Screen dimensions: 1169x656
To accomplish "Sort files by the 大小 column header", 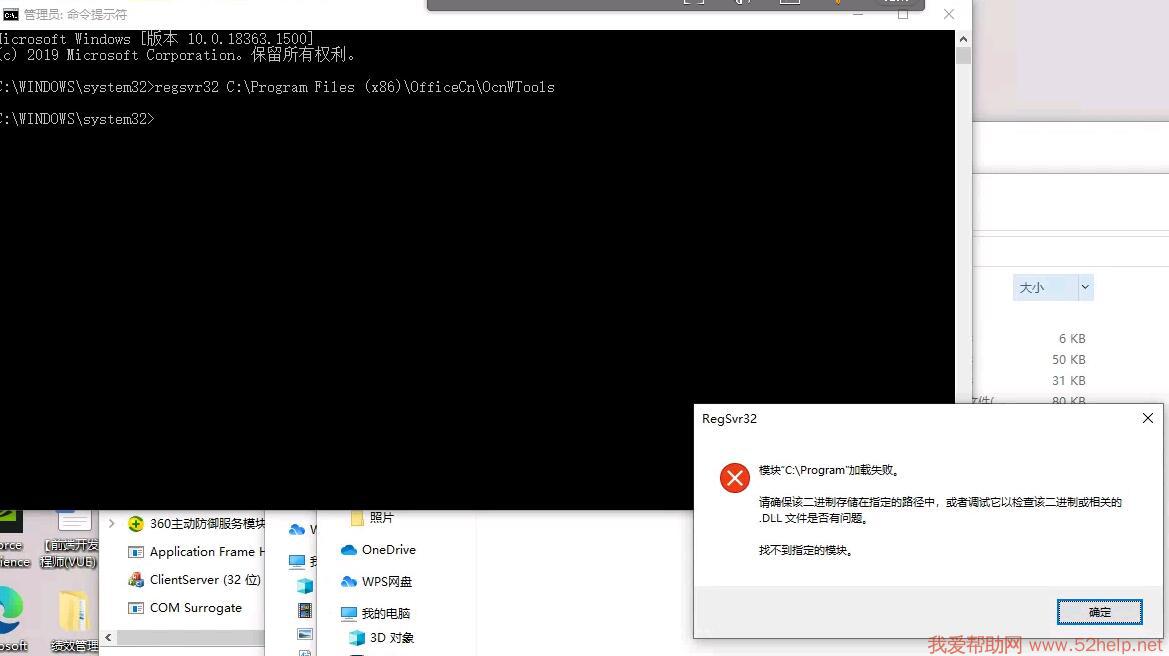I will [1040, 288].
